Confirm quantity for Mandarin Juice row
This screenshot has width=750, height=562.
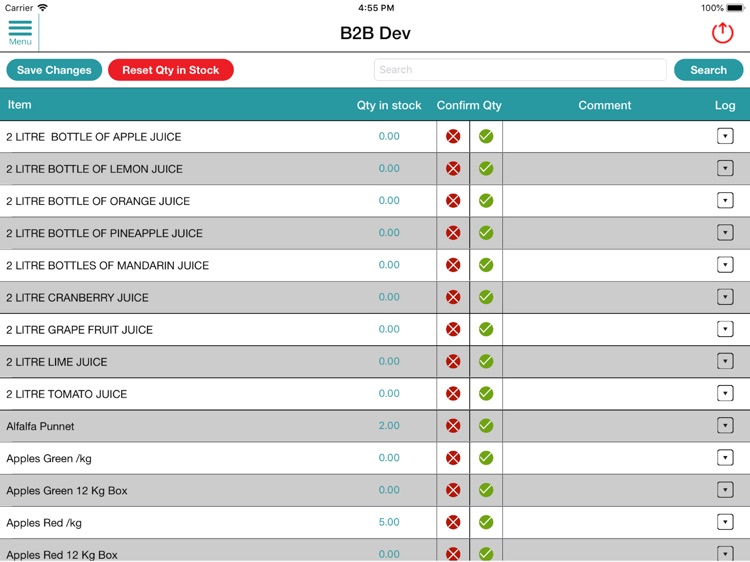tap(486, 265)
